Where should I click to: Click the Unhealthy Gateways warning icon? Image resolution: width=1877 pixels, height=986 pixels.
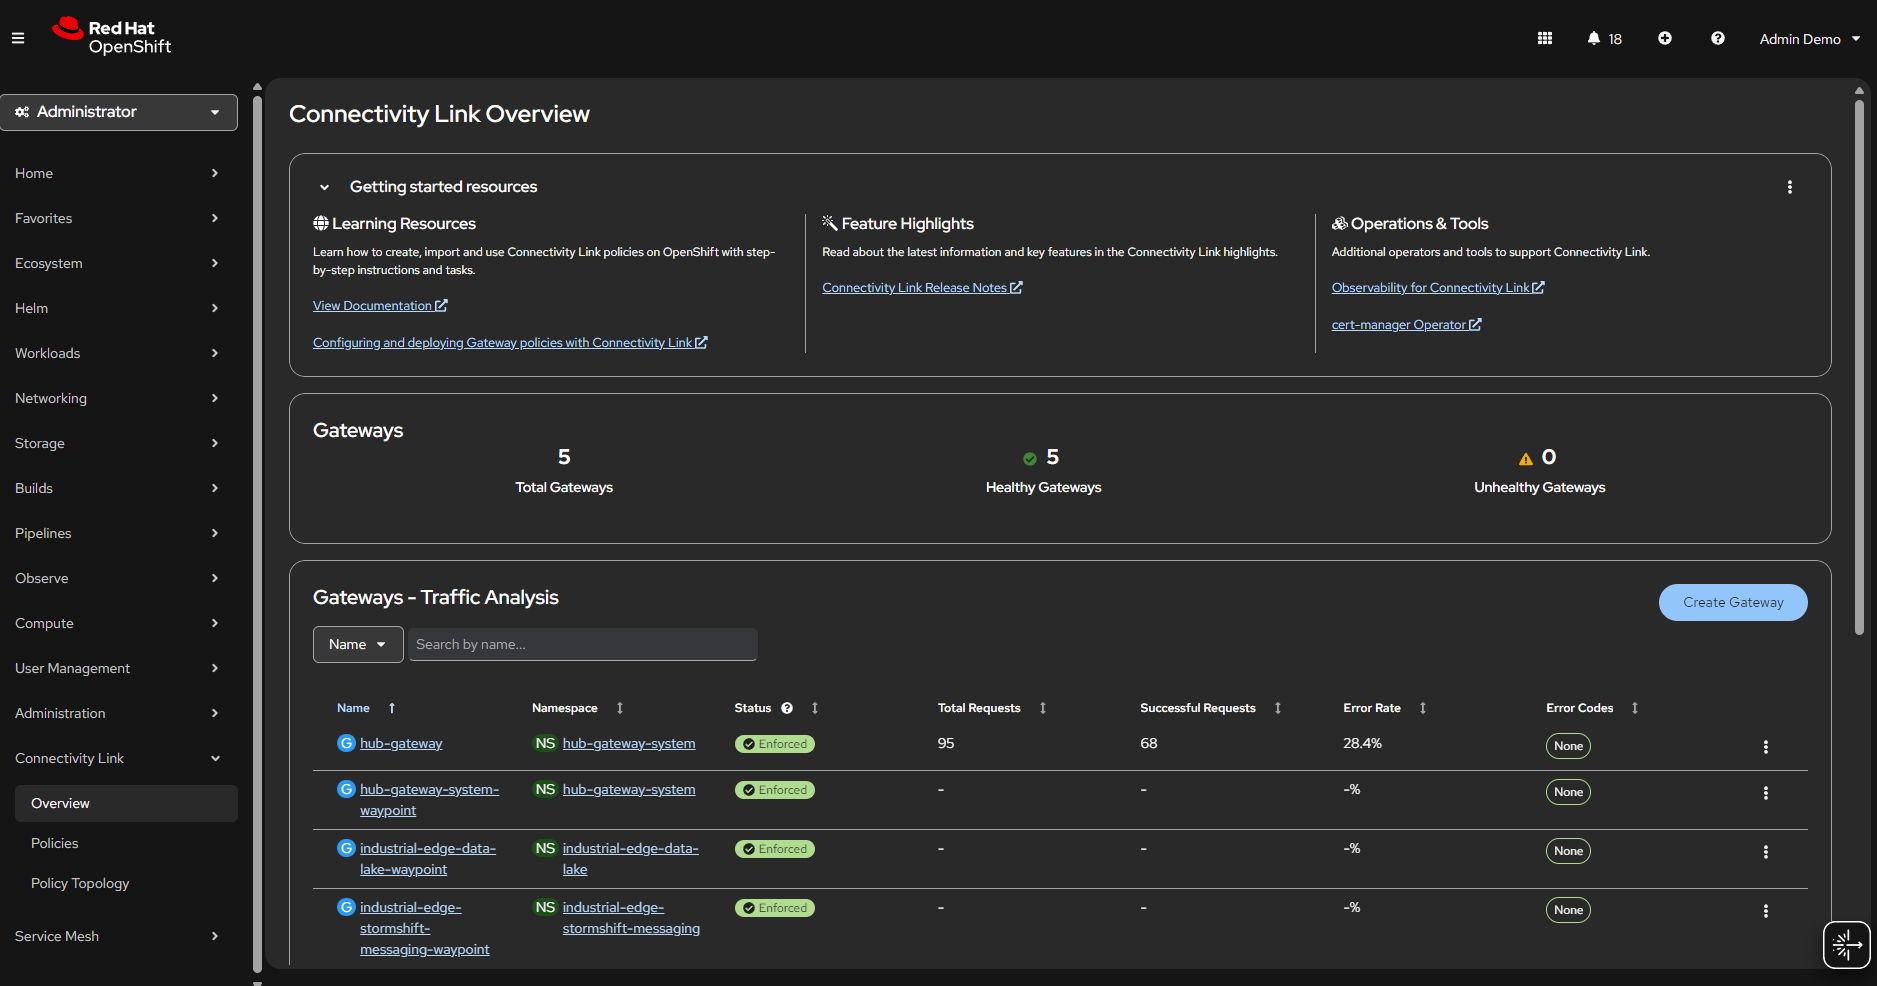point(1526,459)
